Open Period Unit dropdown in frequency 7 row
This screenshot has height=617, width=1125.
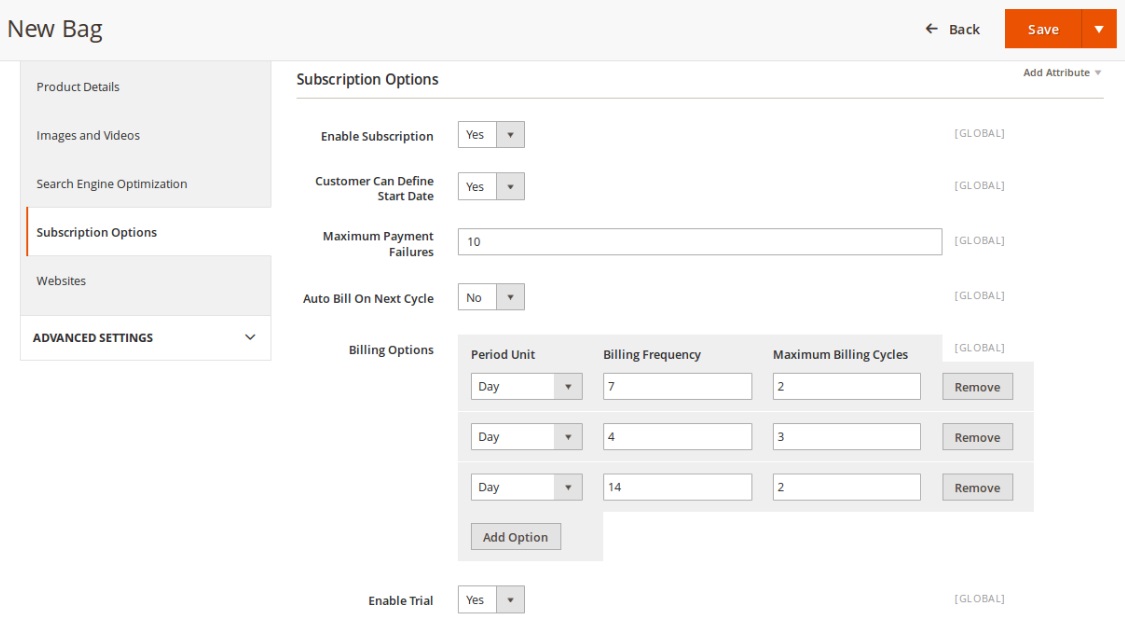[x=526, y=386]
